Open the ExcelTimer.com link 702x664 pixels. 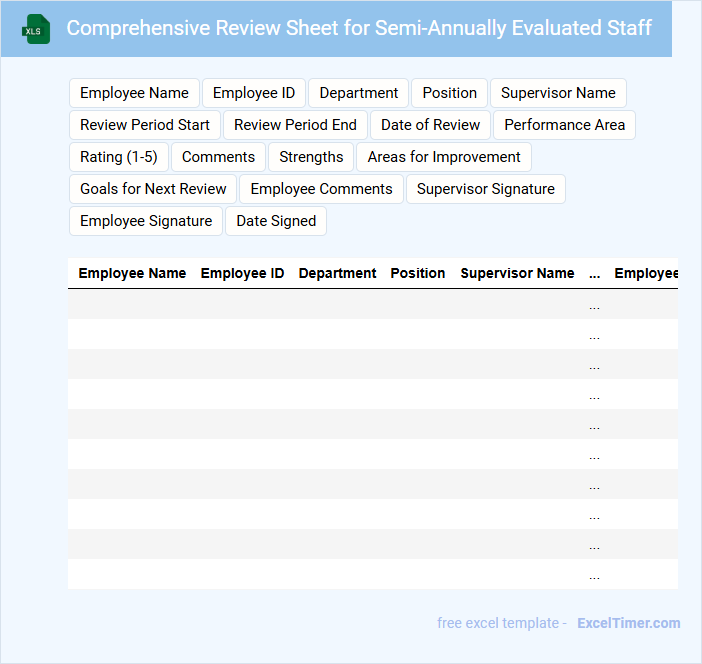click(x=628, y=623)
